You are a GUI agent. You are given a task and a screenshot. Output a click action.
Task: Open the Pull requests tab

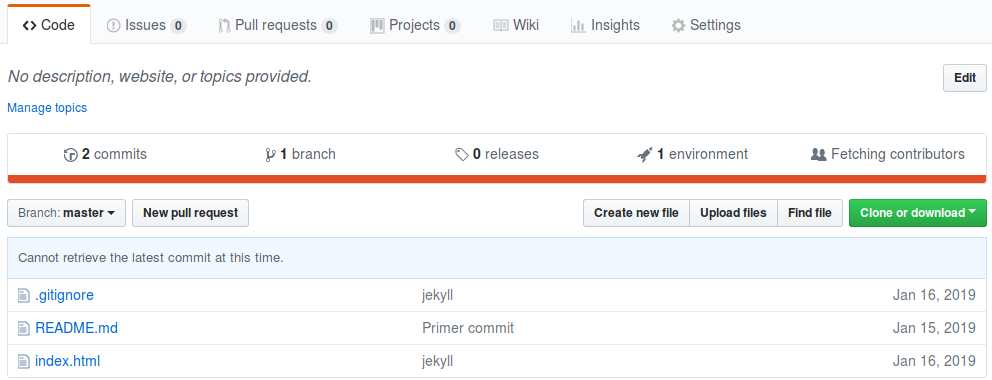(x=278, y=25)
